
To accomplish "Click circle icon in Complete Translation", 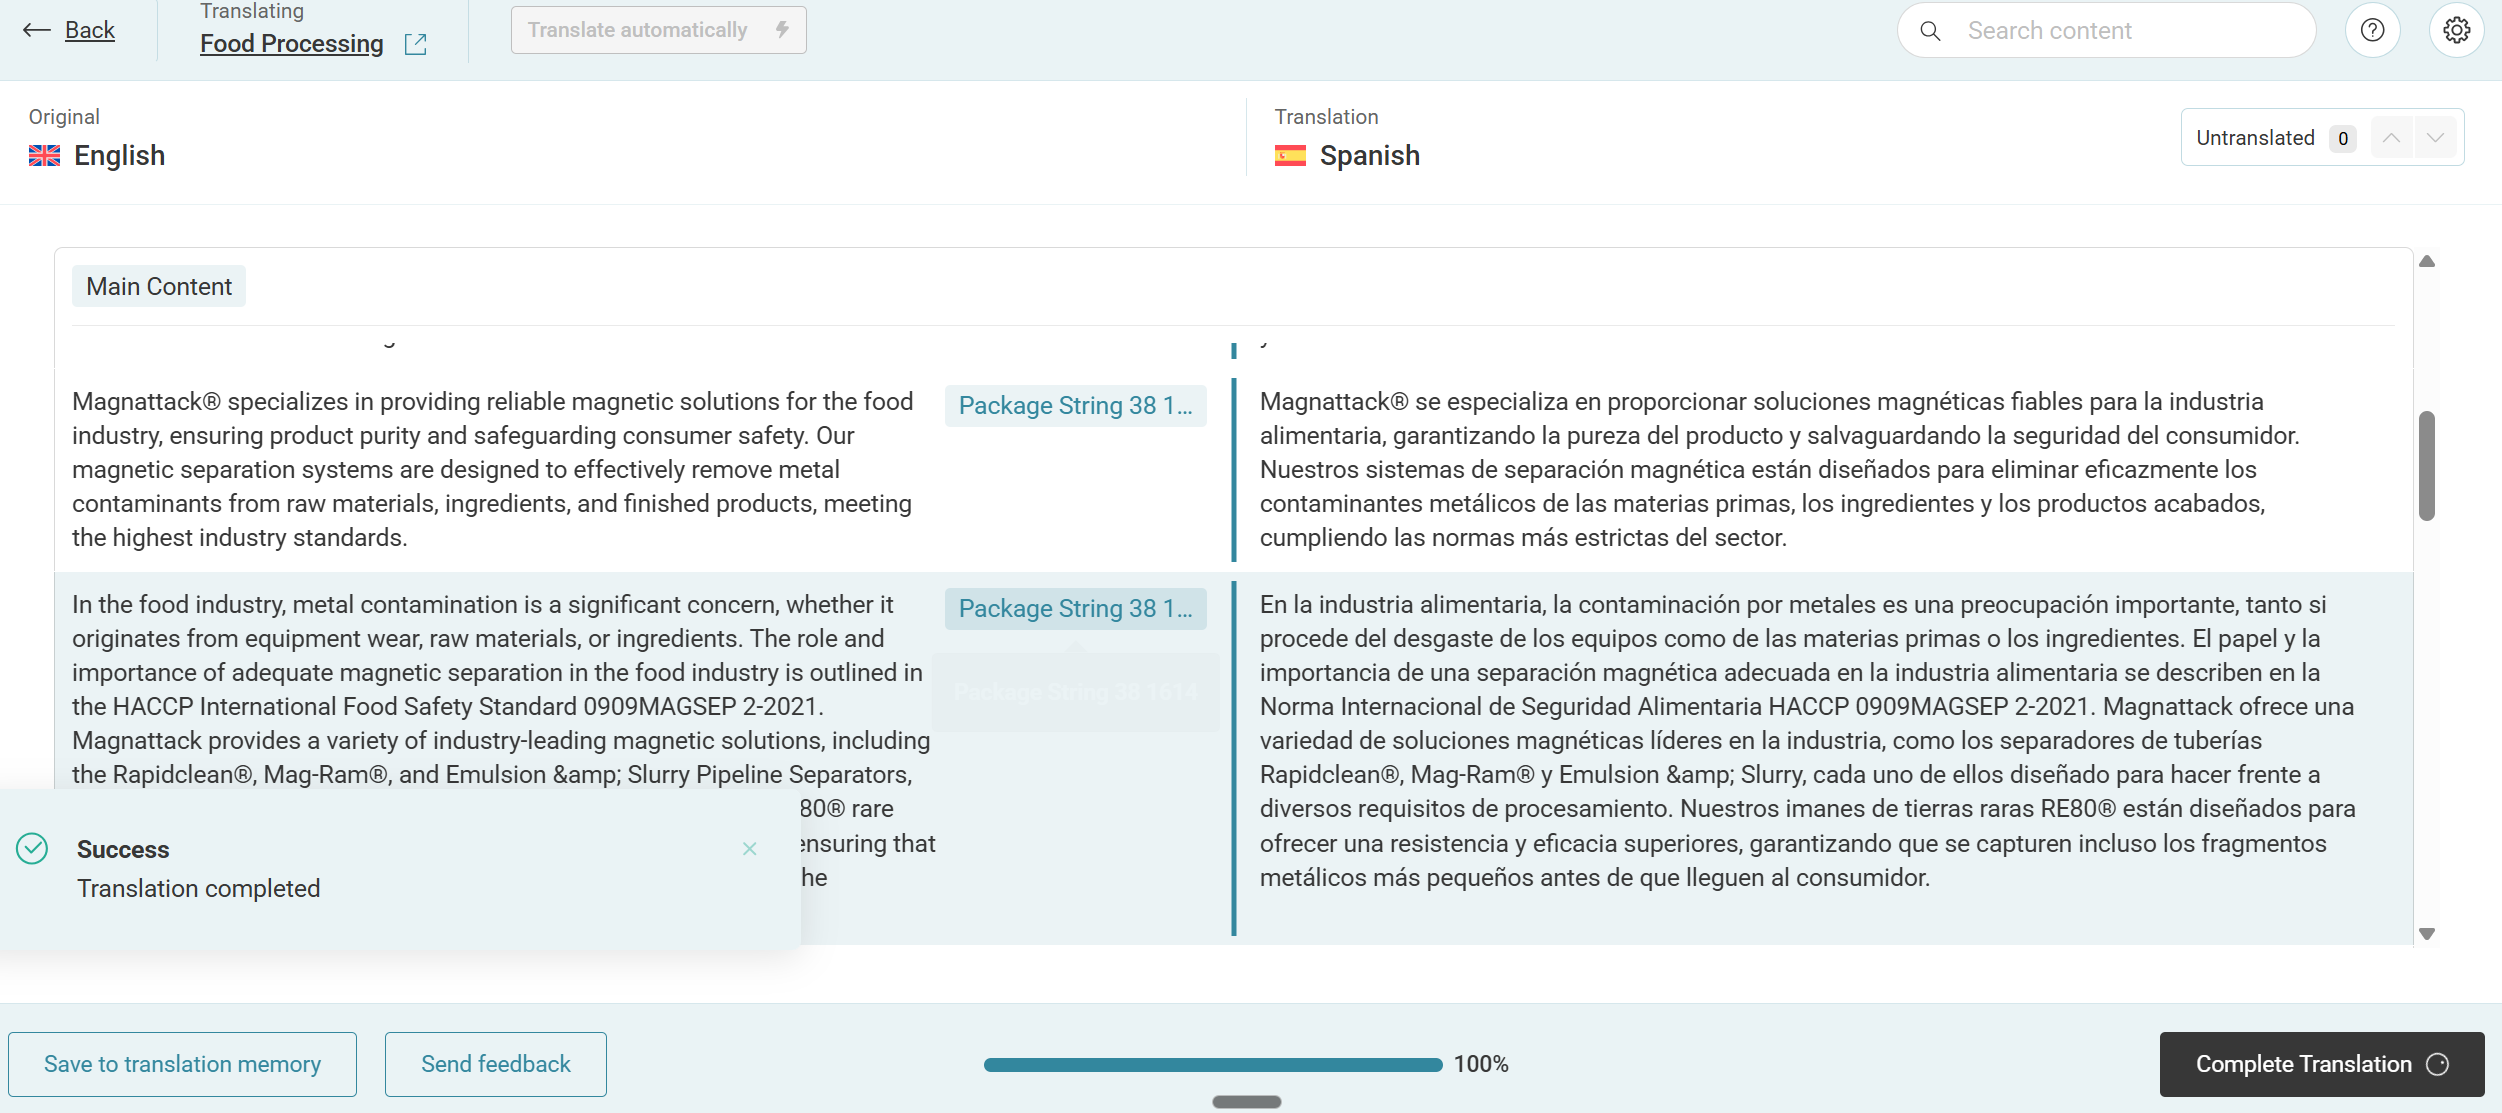I will click(x=2438, y=1064).
